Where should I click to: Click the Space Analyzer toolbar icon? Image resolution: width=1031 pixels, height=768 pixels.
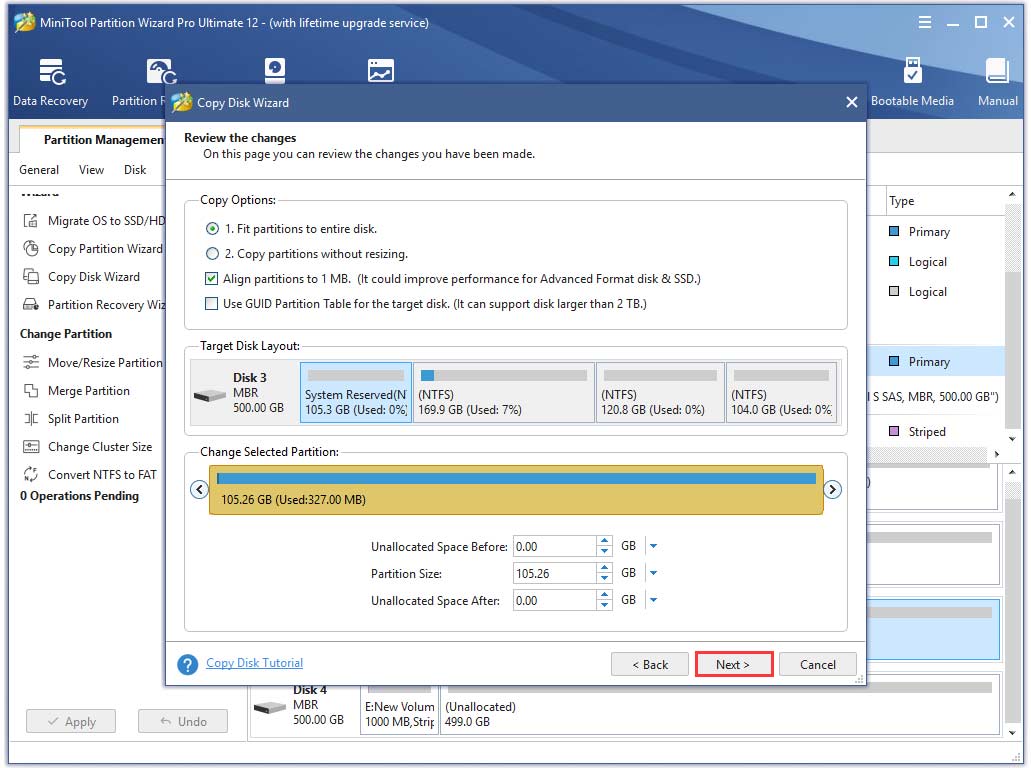point(381,71)
